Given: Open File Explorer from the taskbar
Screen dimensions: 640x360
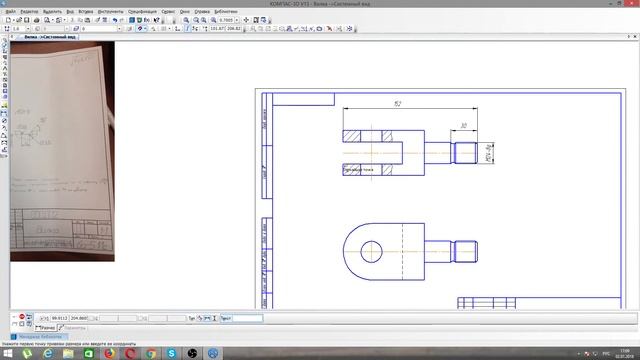Looking at the screenshot, I should pyautogui.click(x=68, y=353).
